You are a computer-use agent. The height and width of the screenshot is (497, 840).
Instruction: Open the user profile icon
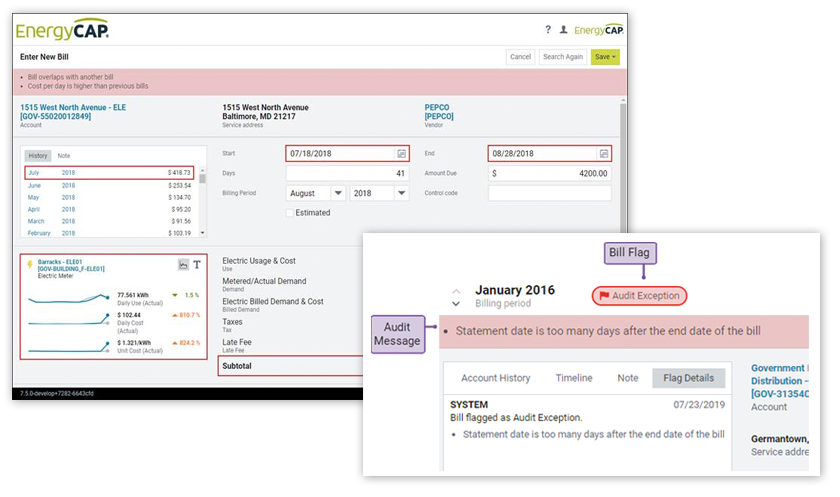[564, 30]
